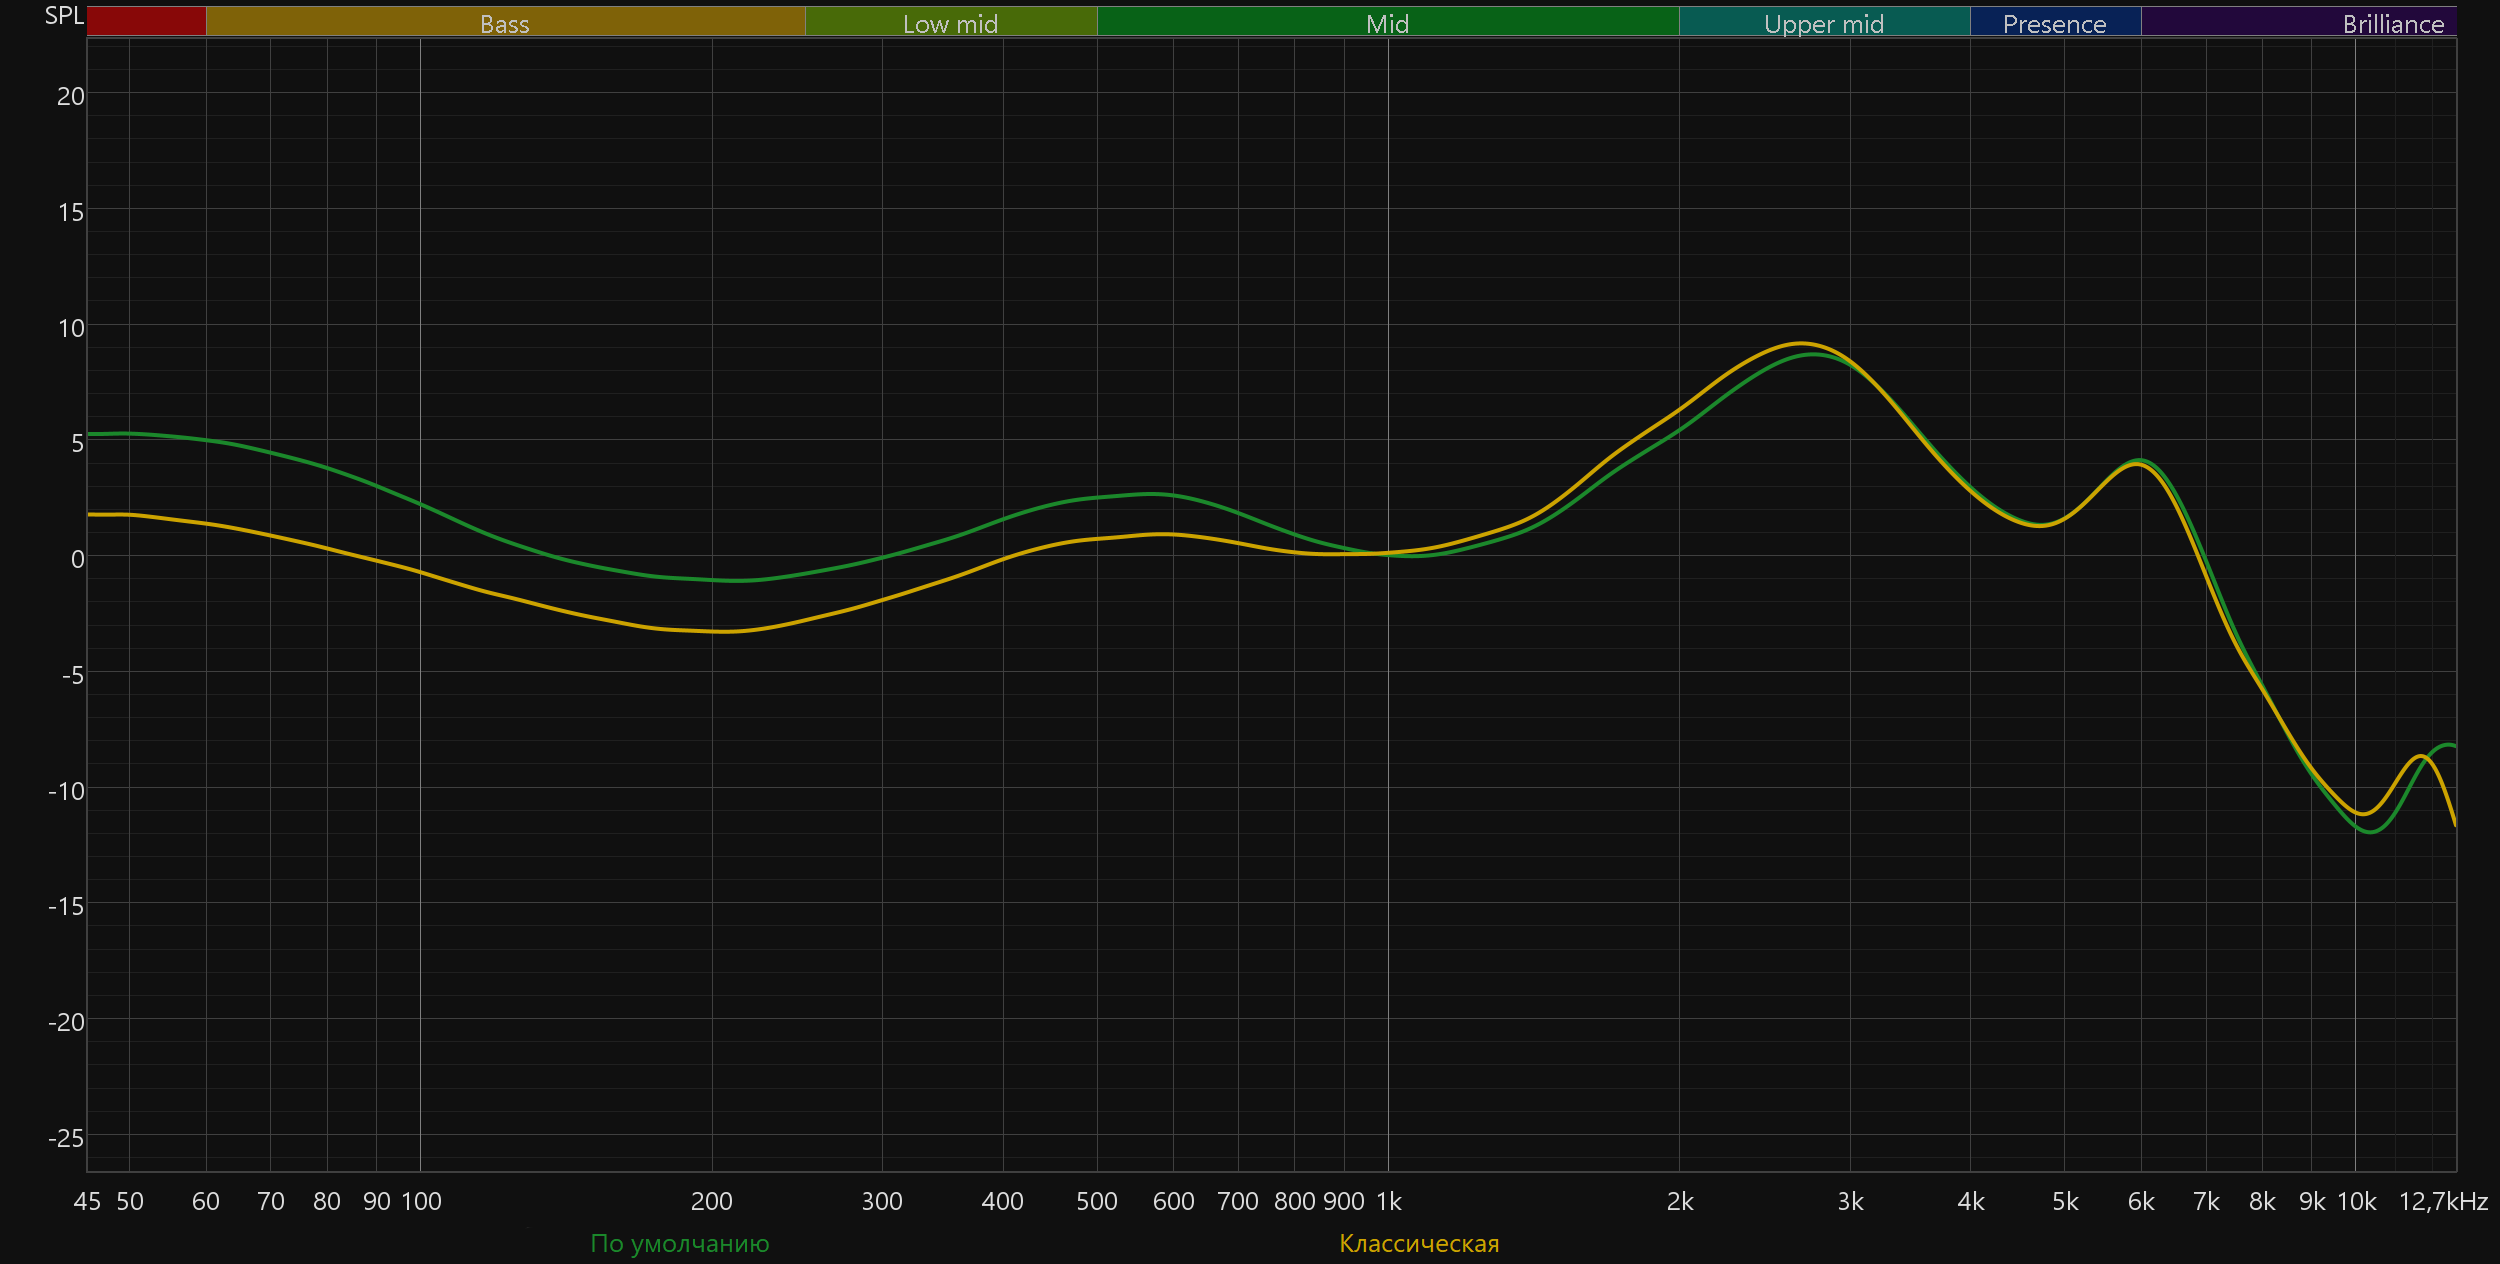
Task: Click the 0 dB level label
Action: [77, 559]
